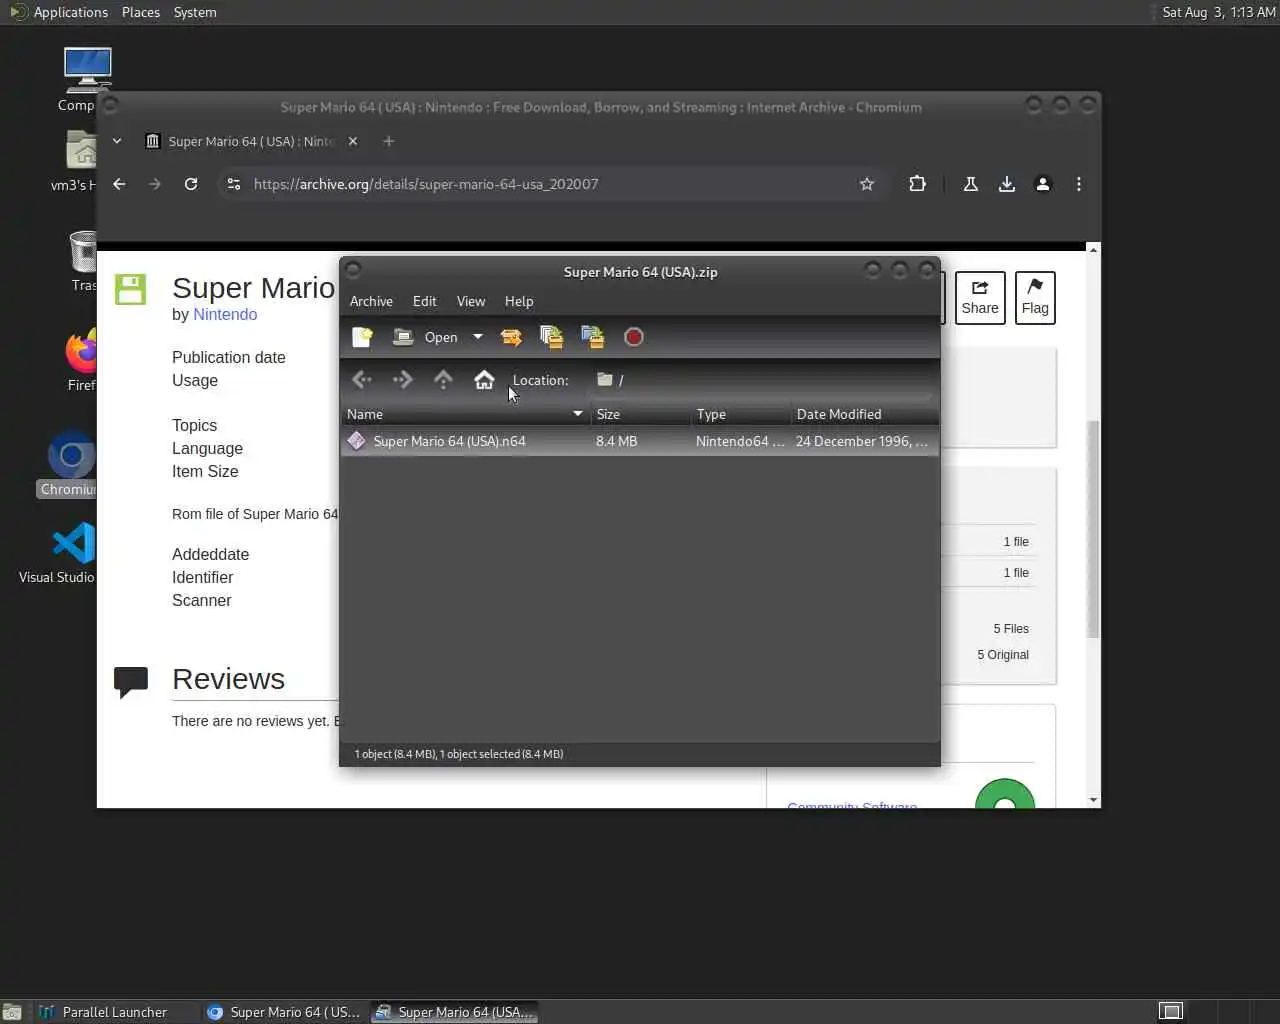Click the date and time clock in the panel
The height and width of the screenshot is (1024, 1280).
pos(1219,12)
